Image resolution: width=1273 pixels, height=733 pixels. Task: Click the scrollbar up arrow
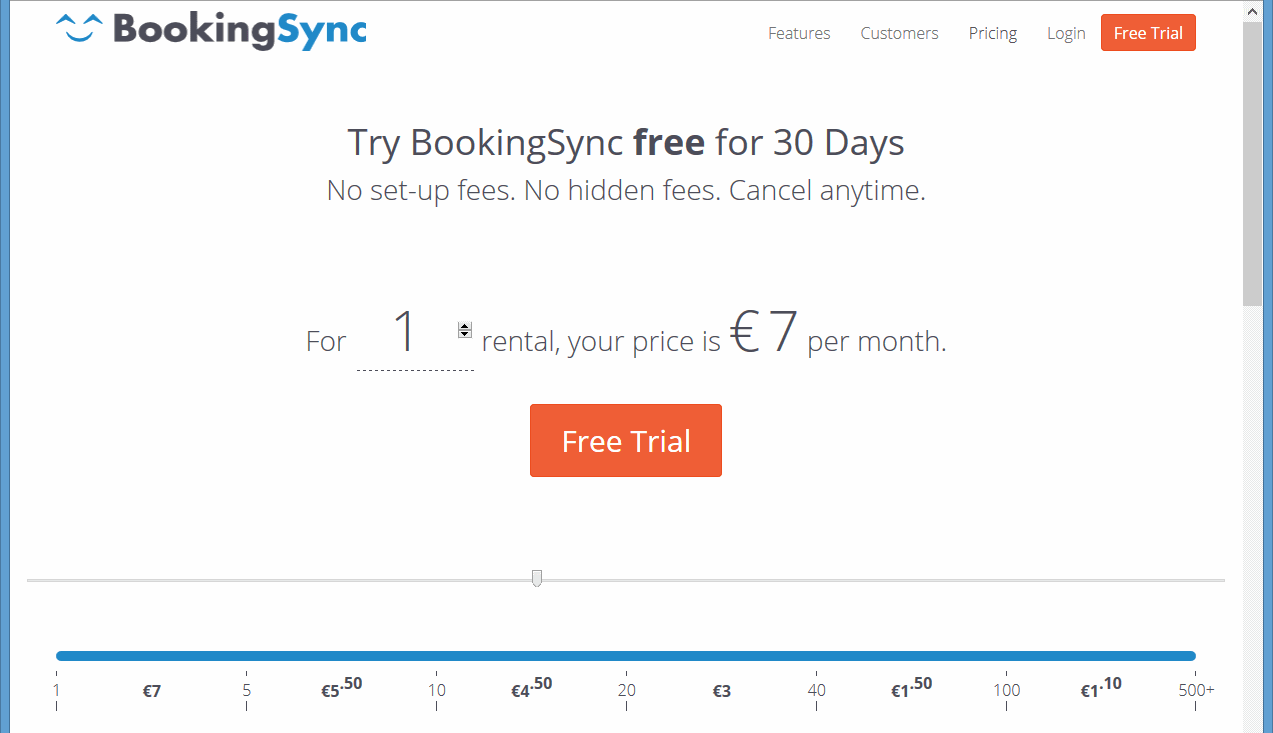pyautogui.click(x=1252, y=11)
